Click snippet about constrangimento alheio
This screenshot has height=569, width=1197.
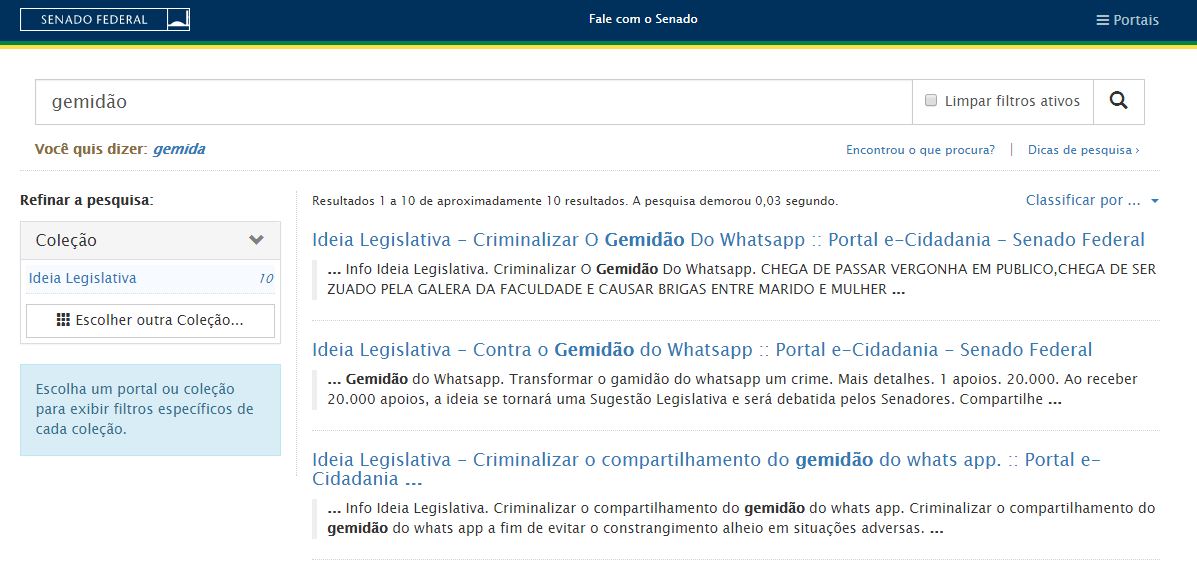pyautogui.click(x=741, y=519)
